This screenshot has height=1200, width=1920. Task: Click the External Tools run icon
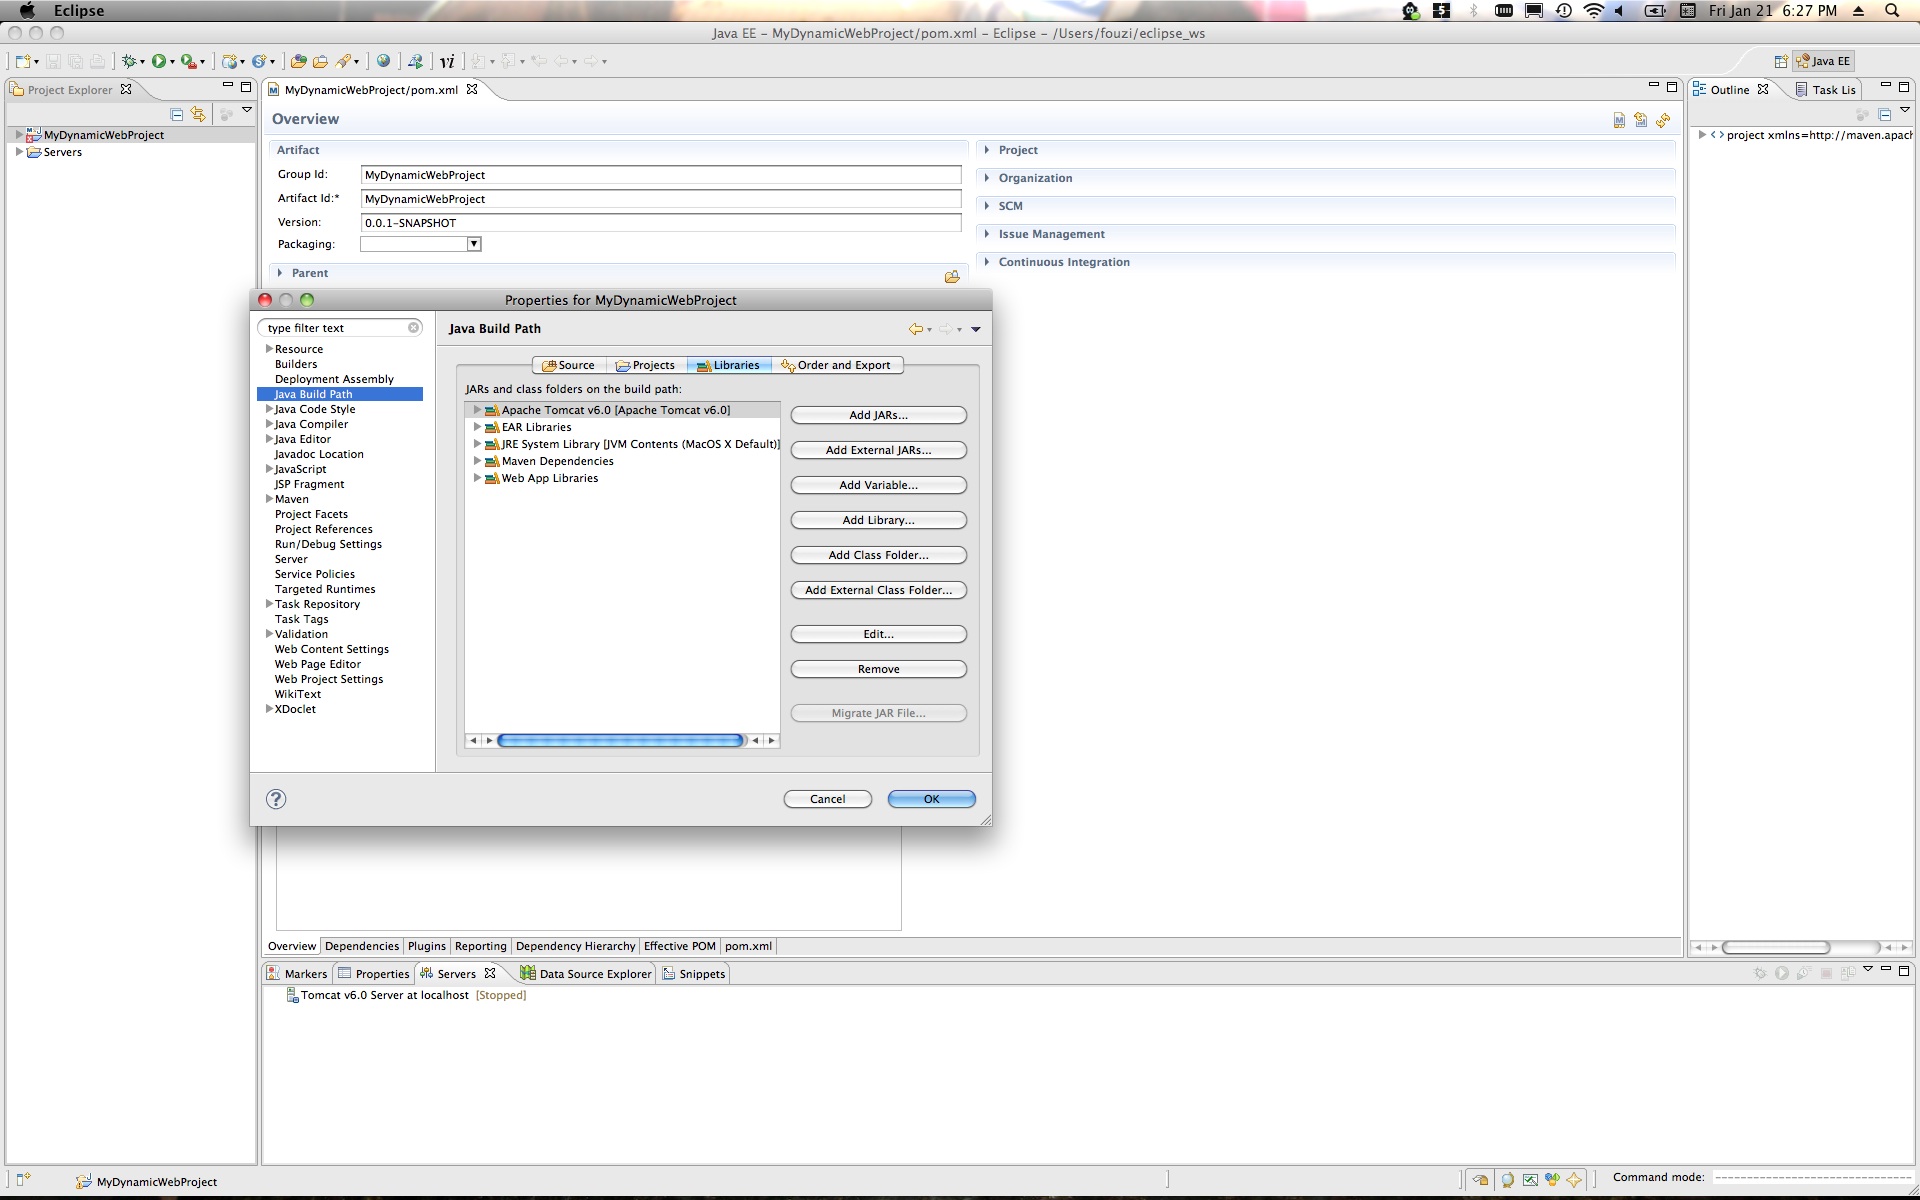point(188,61)
